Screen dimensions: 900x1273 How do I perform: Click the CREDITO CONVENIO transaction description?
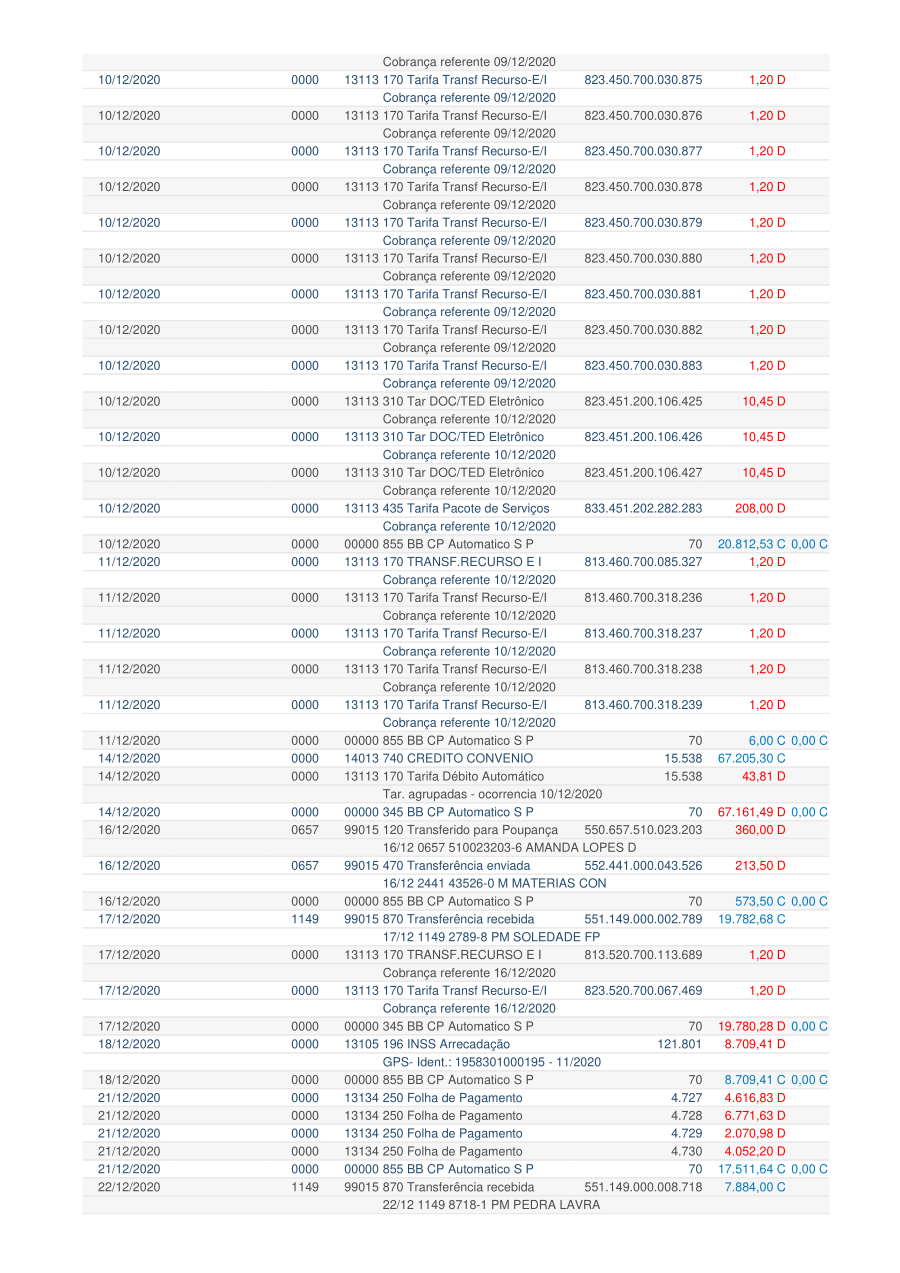tap(438, 758)
